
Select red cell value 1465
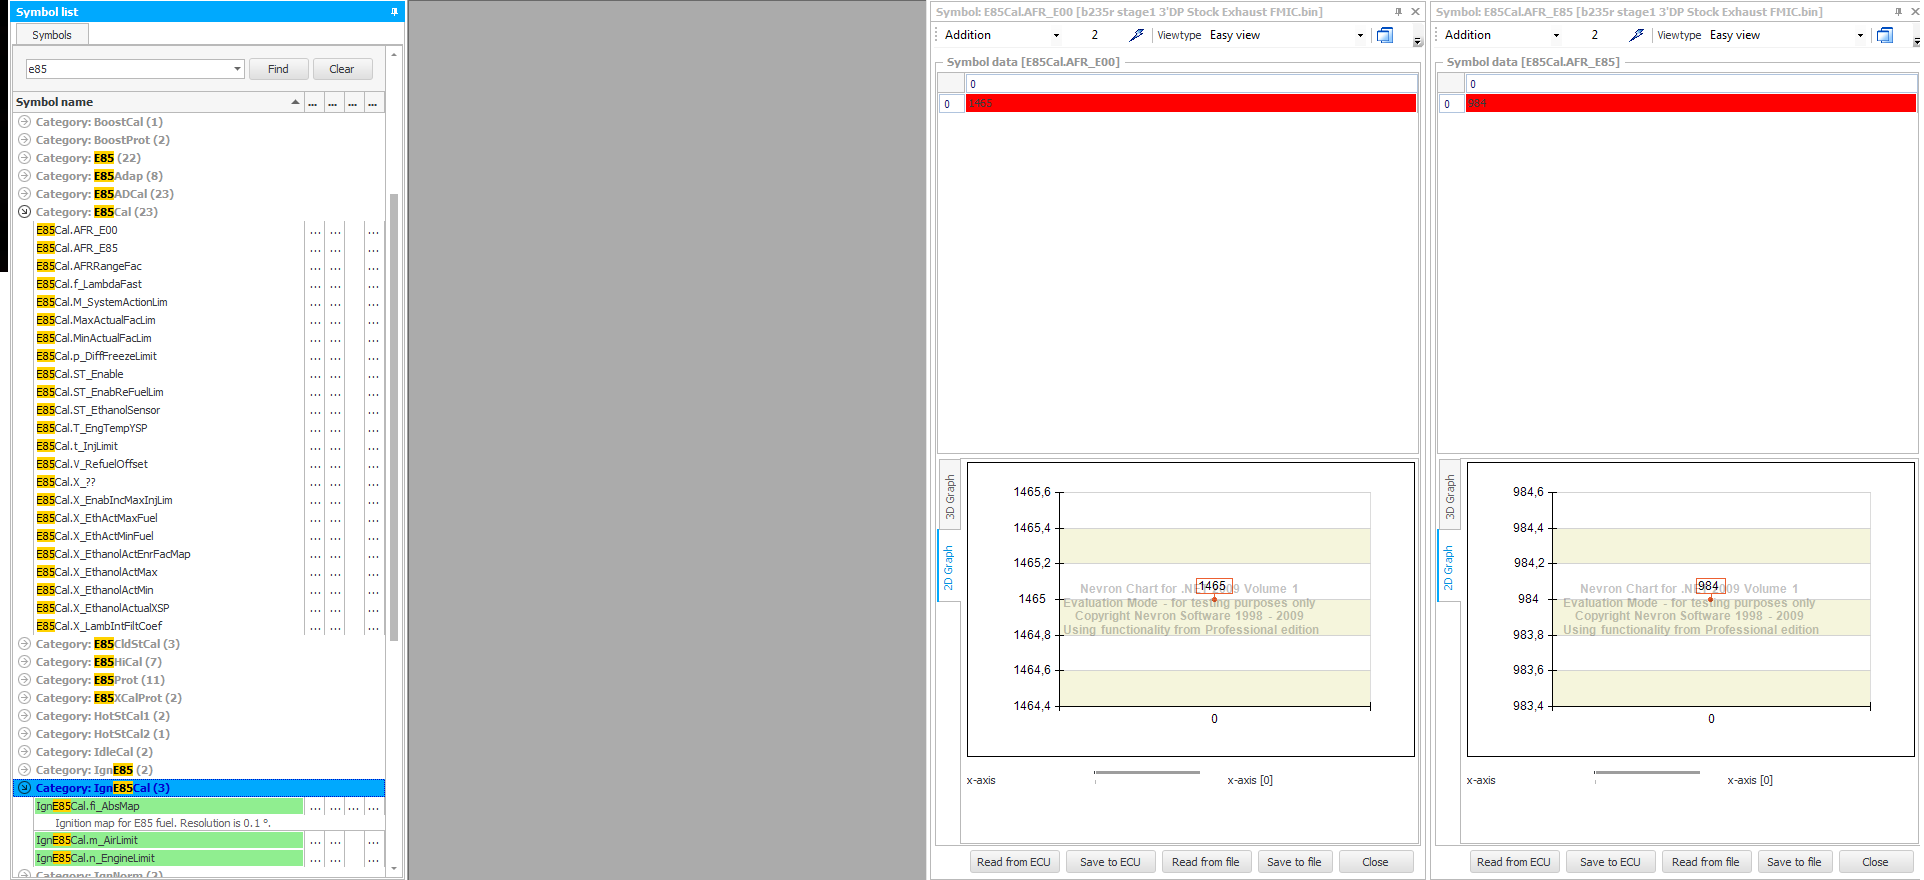pyautogui.click(x=1191, y=104)
